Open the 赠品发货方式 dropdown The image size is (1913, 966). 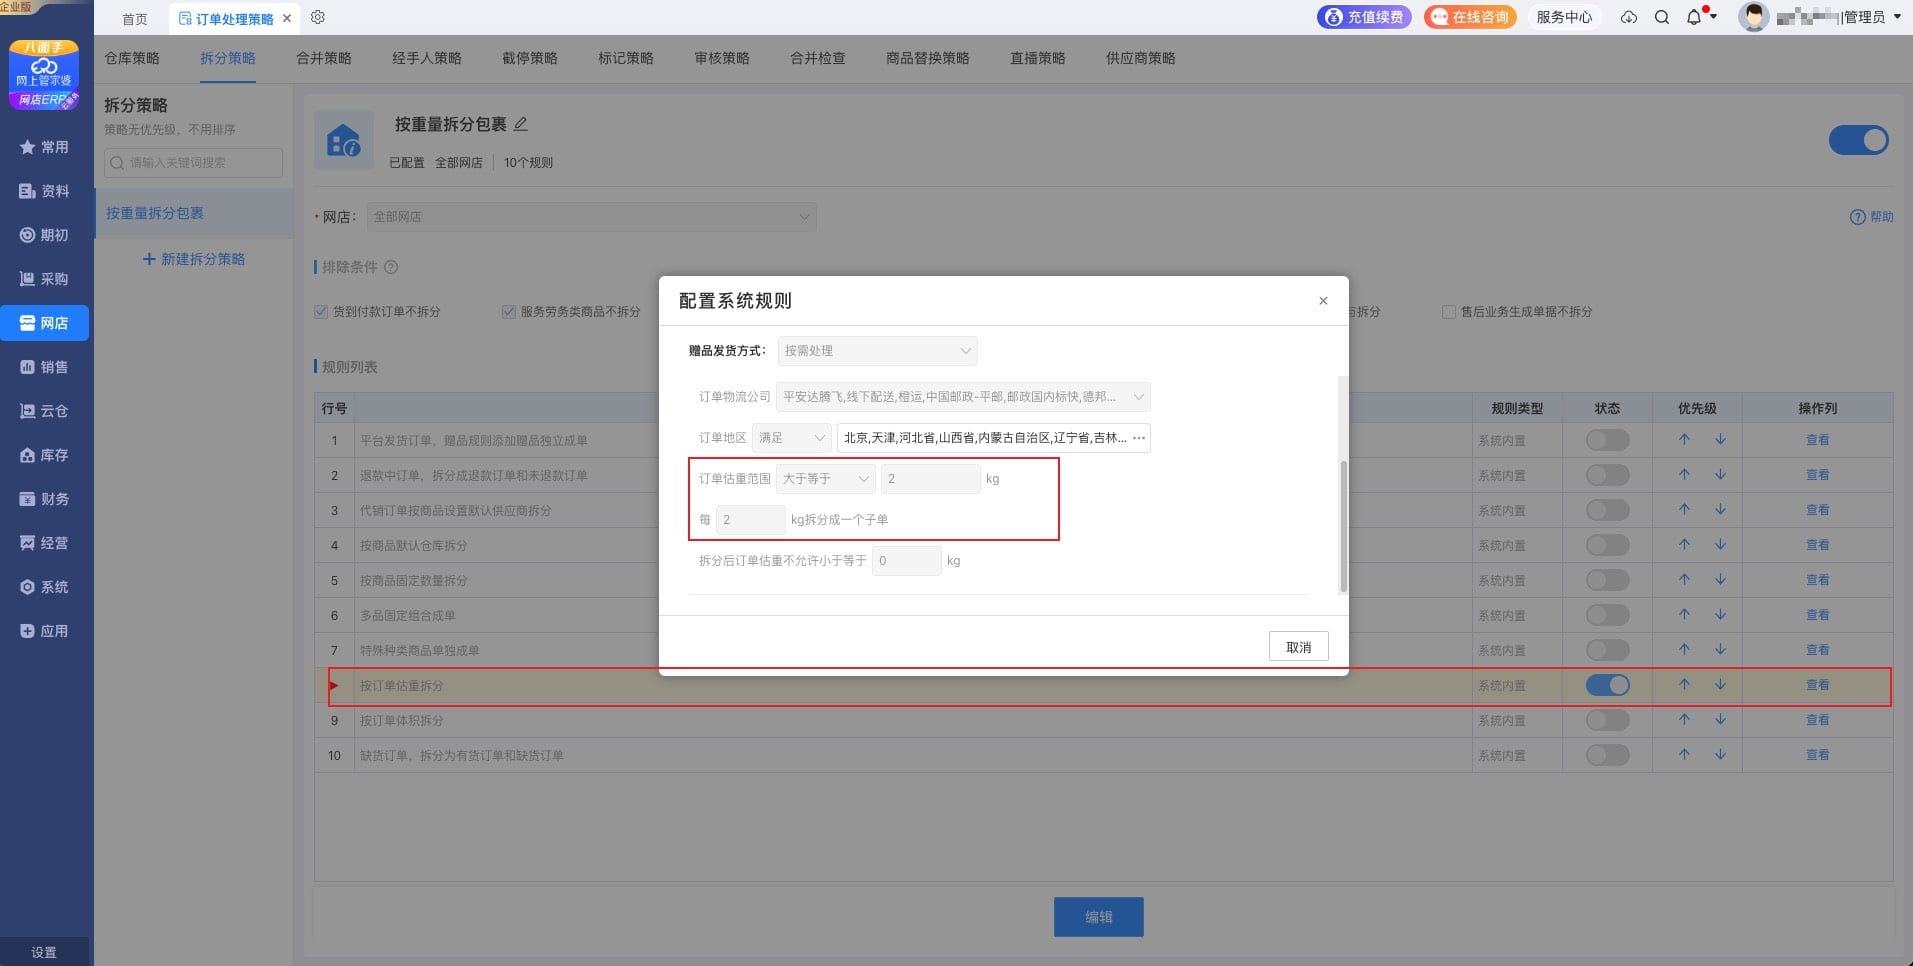coord(877,351)
